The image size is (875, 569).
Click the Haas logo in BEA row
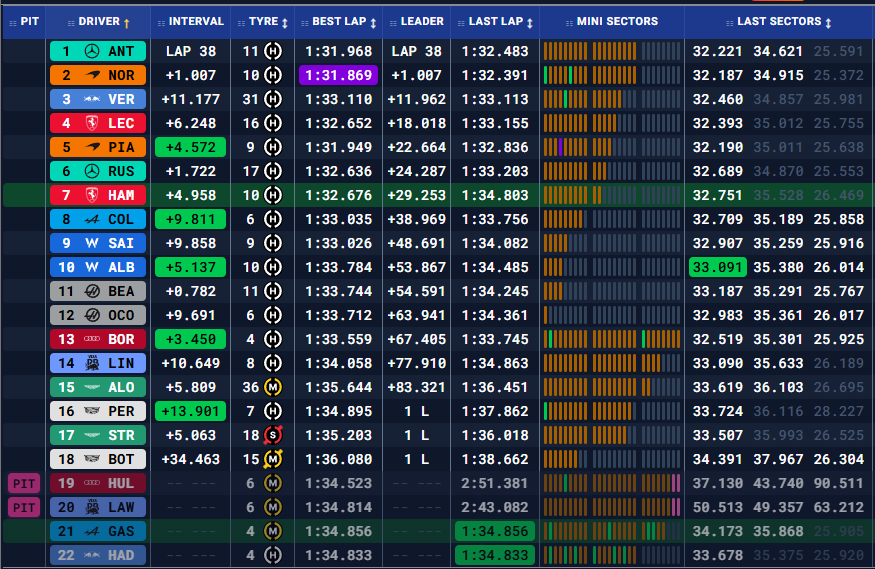[92, 291]
